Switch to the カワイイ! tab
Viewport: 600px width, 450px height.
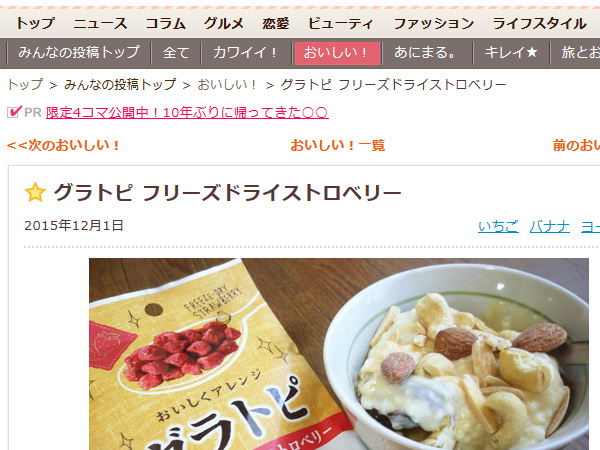tap(246, 52)
